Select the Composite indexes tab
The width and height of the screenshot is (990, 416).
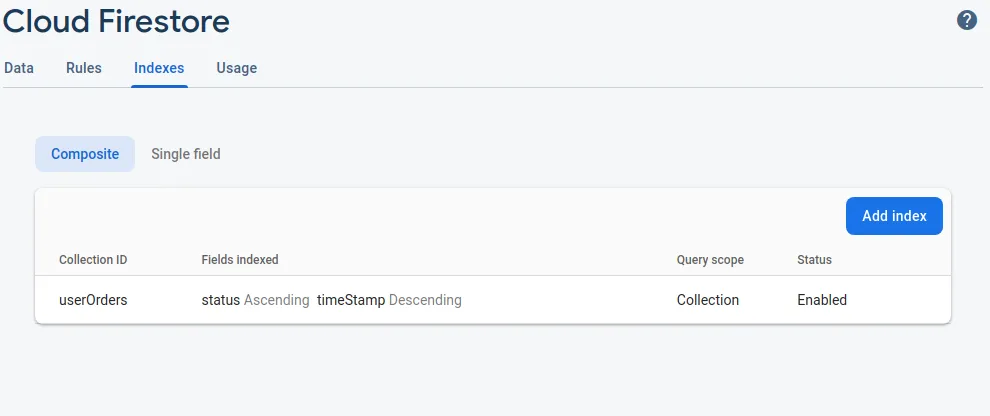[85, 154]
